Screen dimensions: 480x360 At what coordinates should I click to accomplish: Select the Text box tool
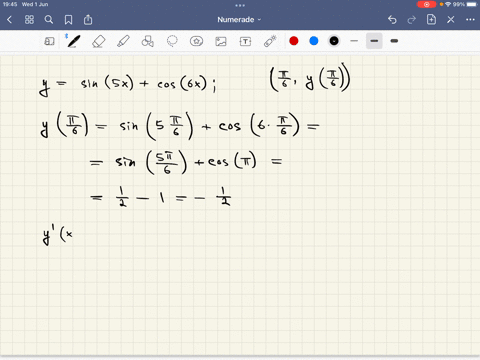[x=245, y=41]
